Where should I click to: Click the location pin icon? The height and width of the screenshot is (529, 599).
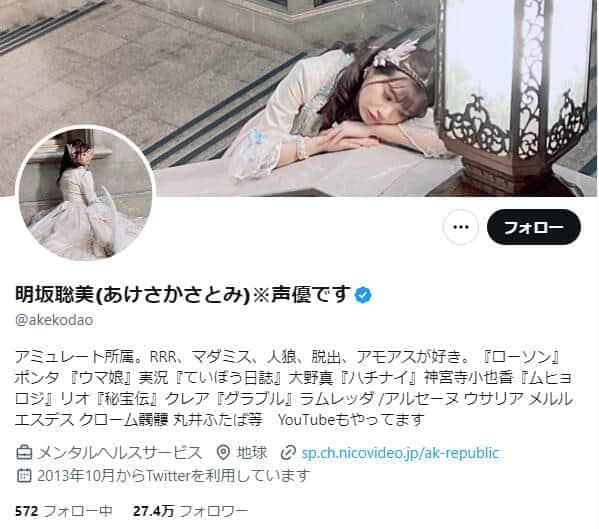(x=223, y=453)
